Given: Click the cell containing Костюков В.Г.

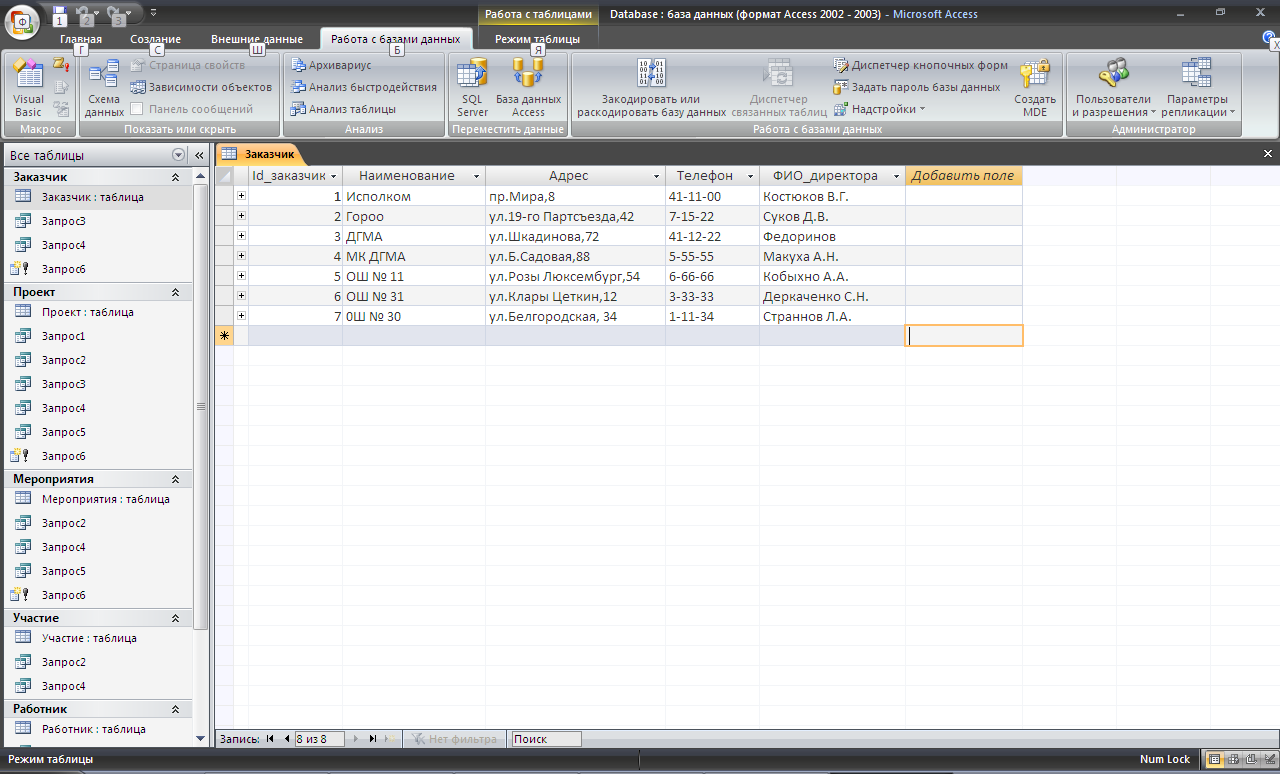Looking at the screenshot, I should coord(832,196).
